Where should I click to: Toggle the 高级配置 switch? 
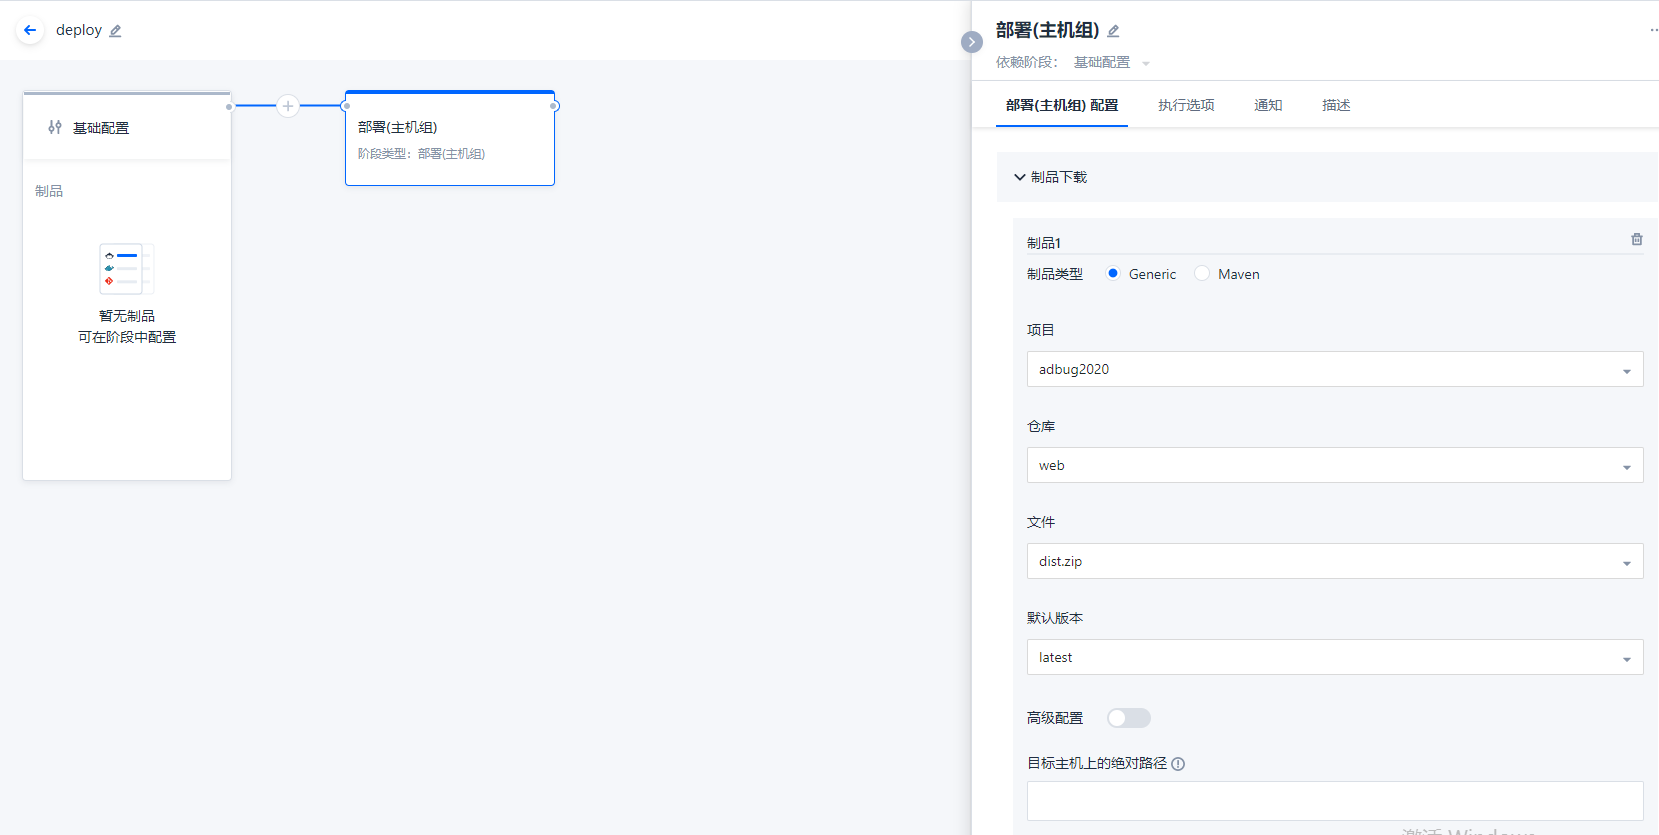[x=1128, y=718]
